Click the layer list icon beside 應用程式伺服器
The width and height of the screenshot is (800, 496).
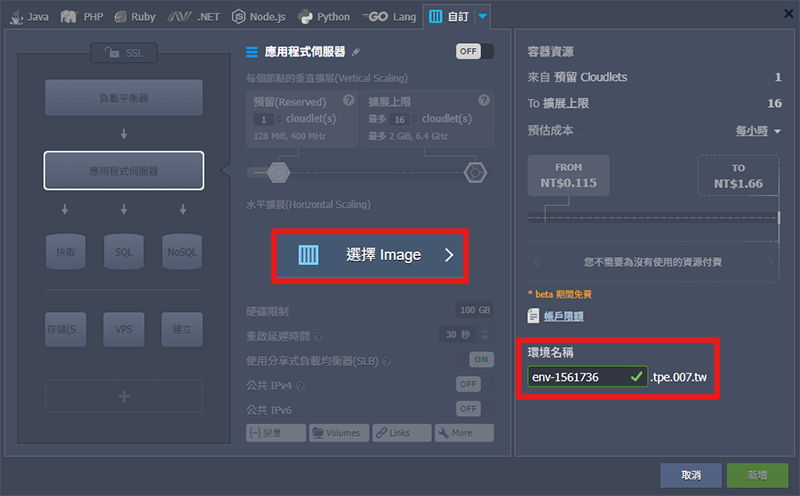252,52
